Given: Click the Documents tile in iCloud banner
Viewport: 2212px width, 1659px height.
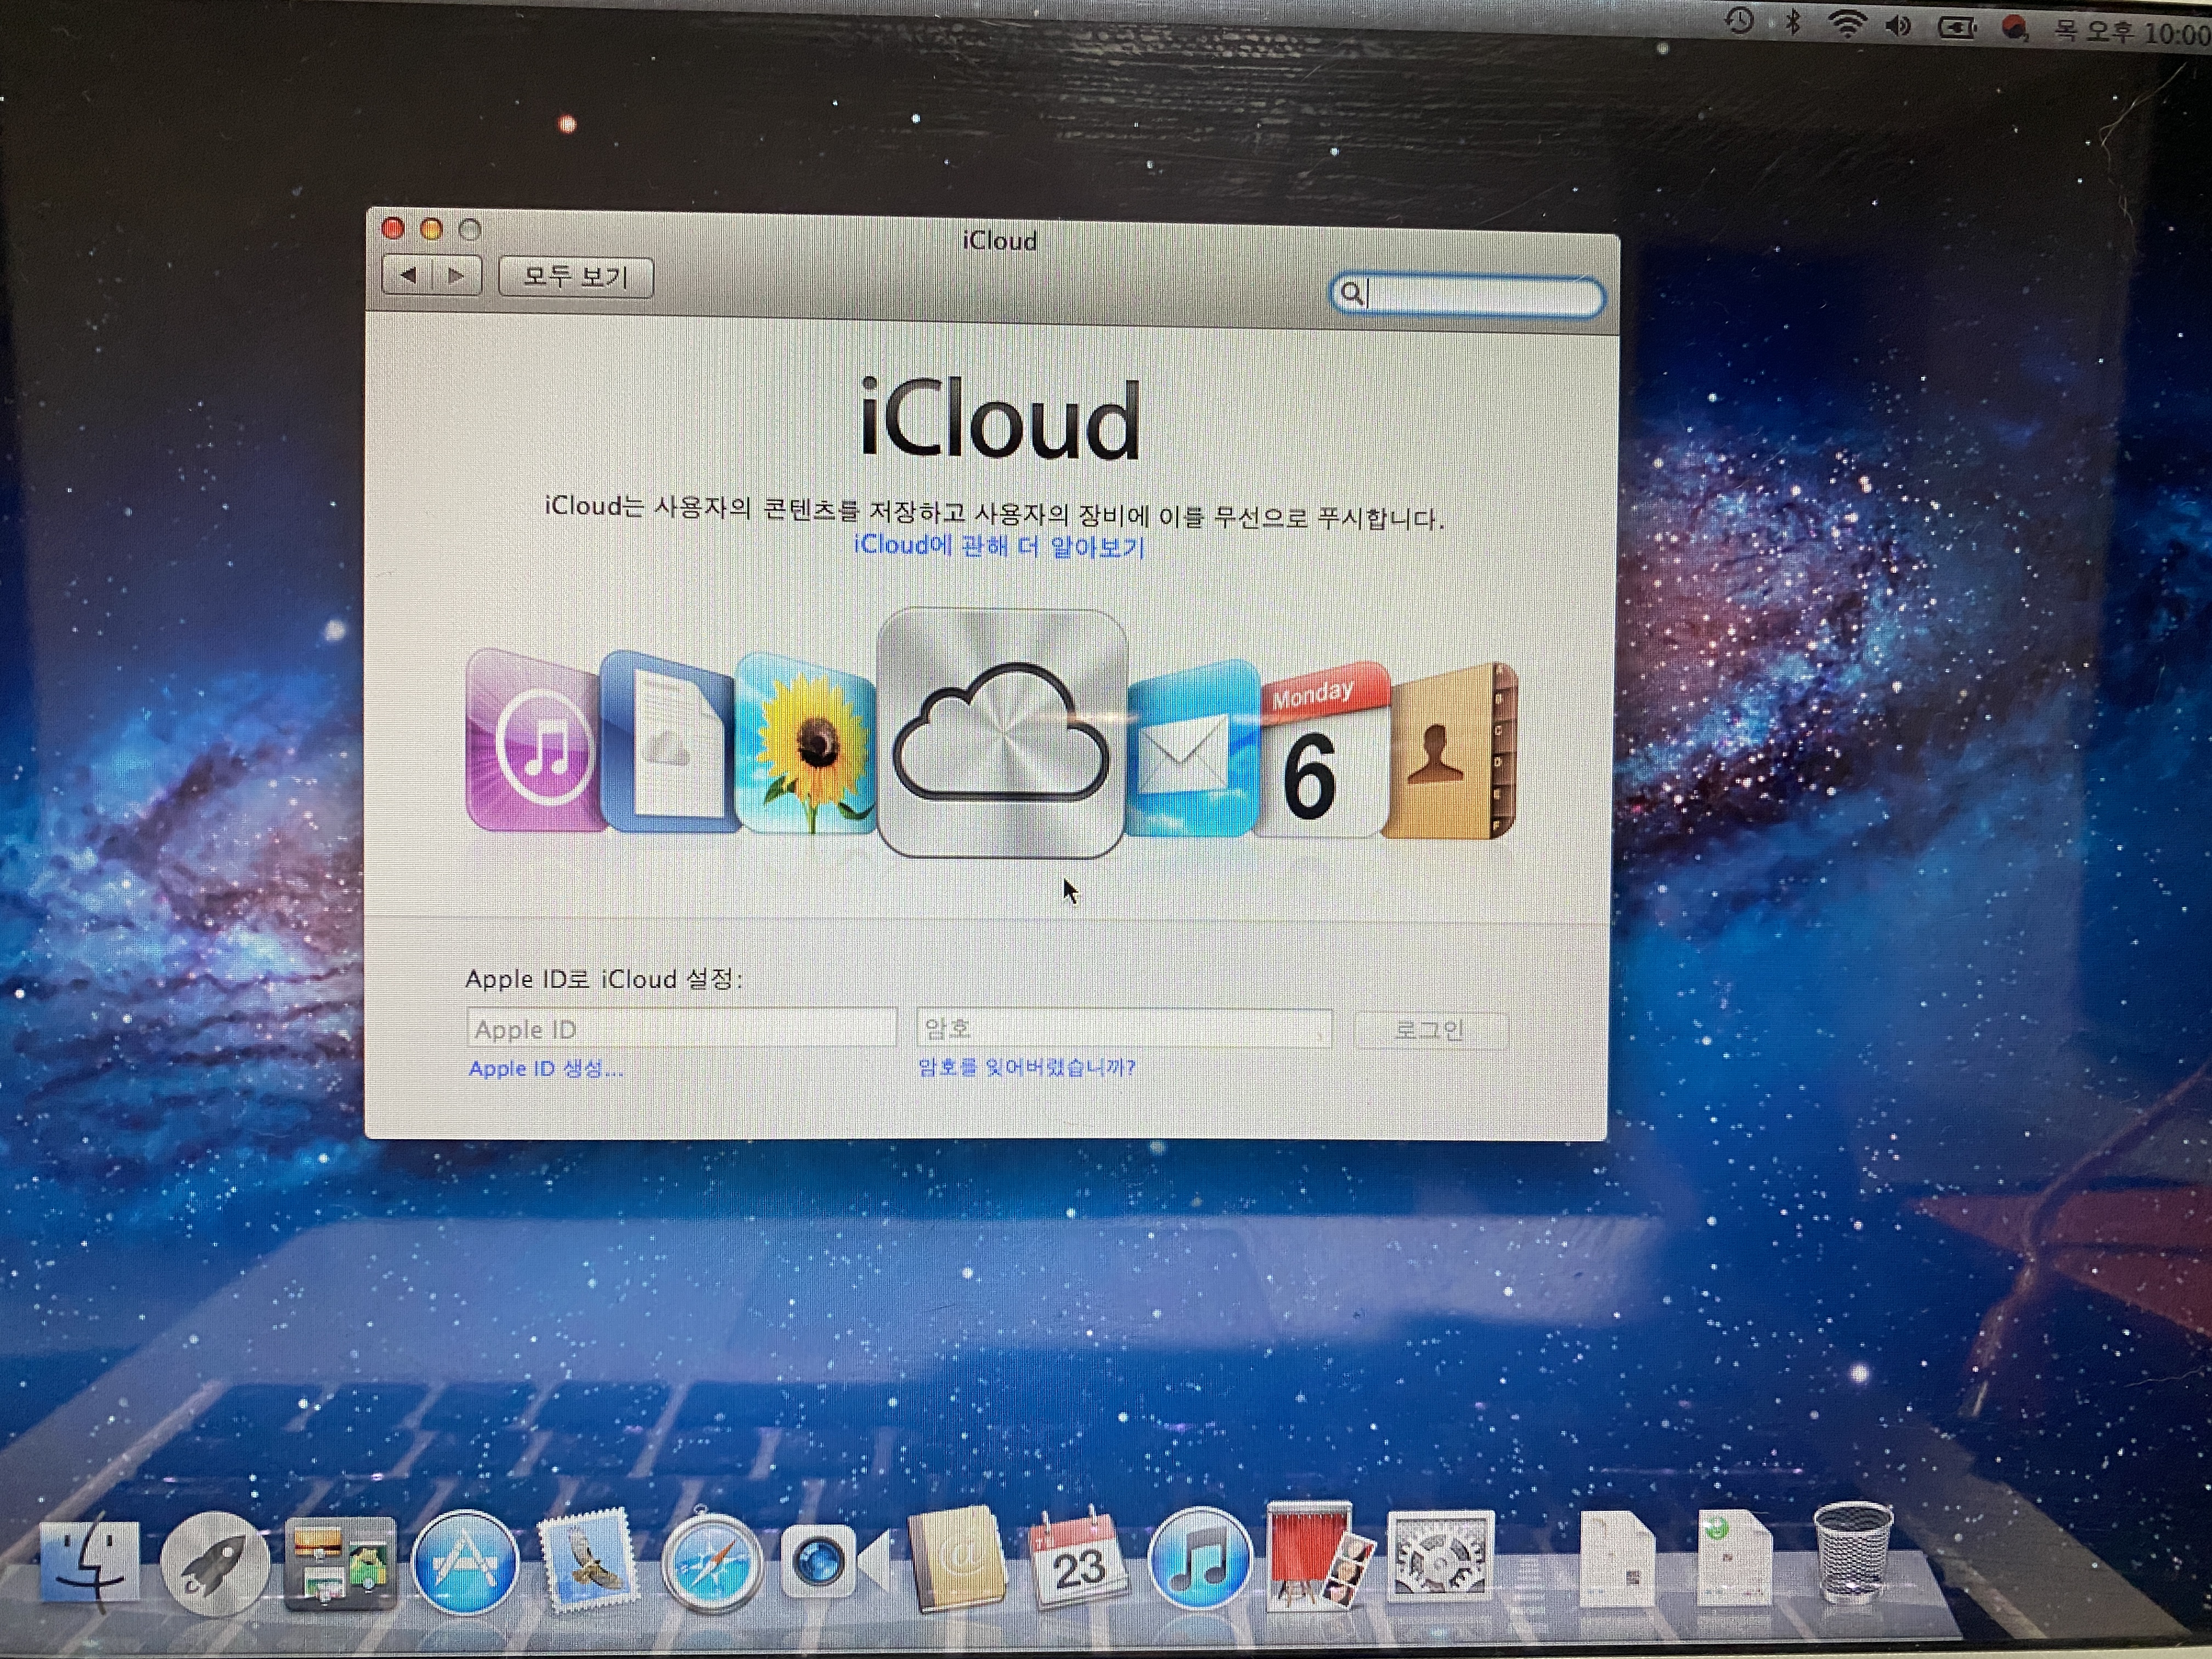Looking at the screenshot, I should (x=667, y=742).
